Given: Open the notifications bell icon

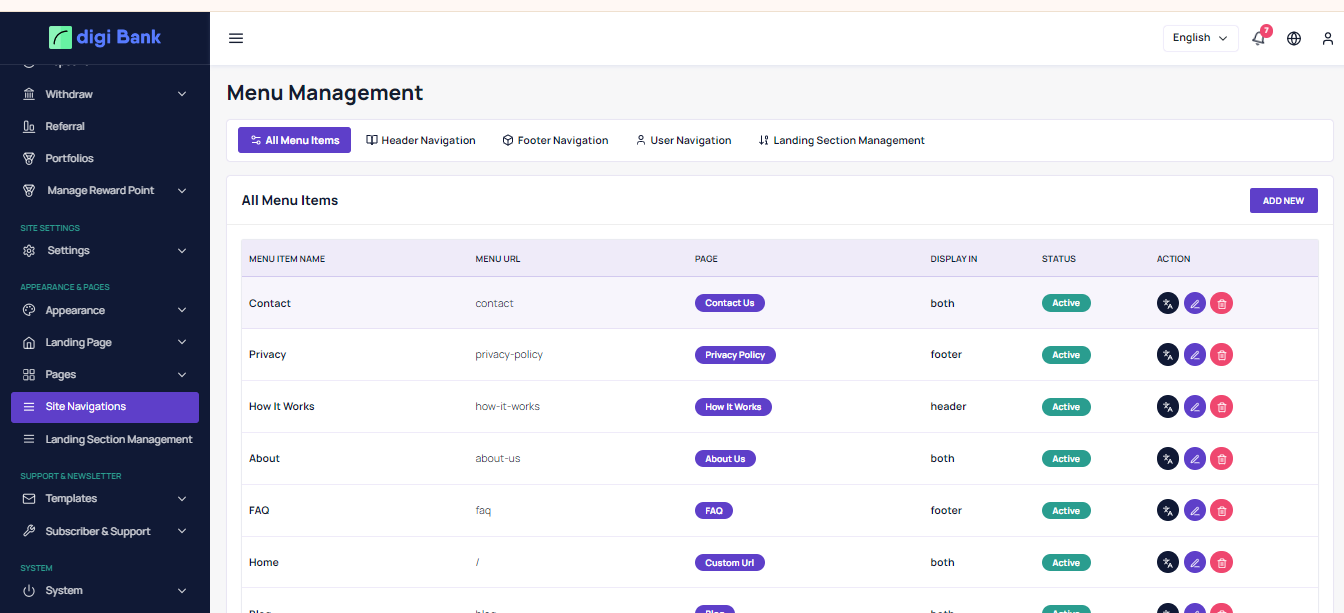Looking at the screenshot, I should pyautogui.click(x=1259, y=38).
